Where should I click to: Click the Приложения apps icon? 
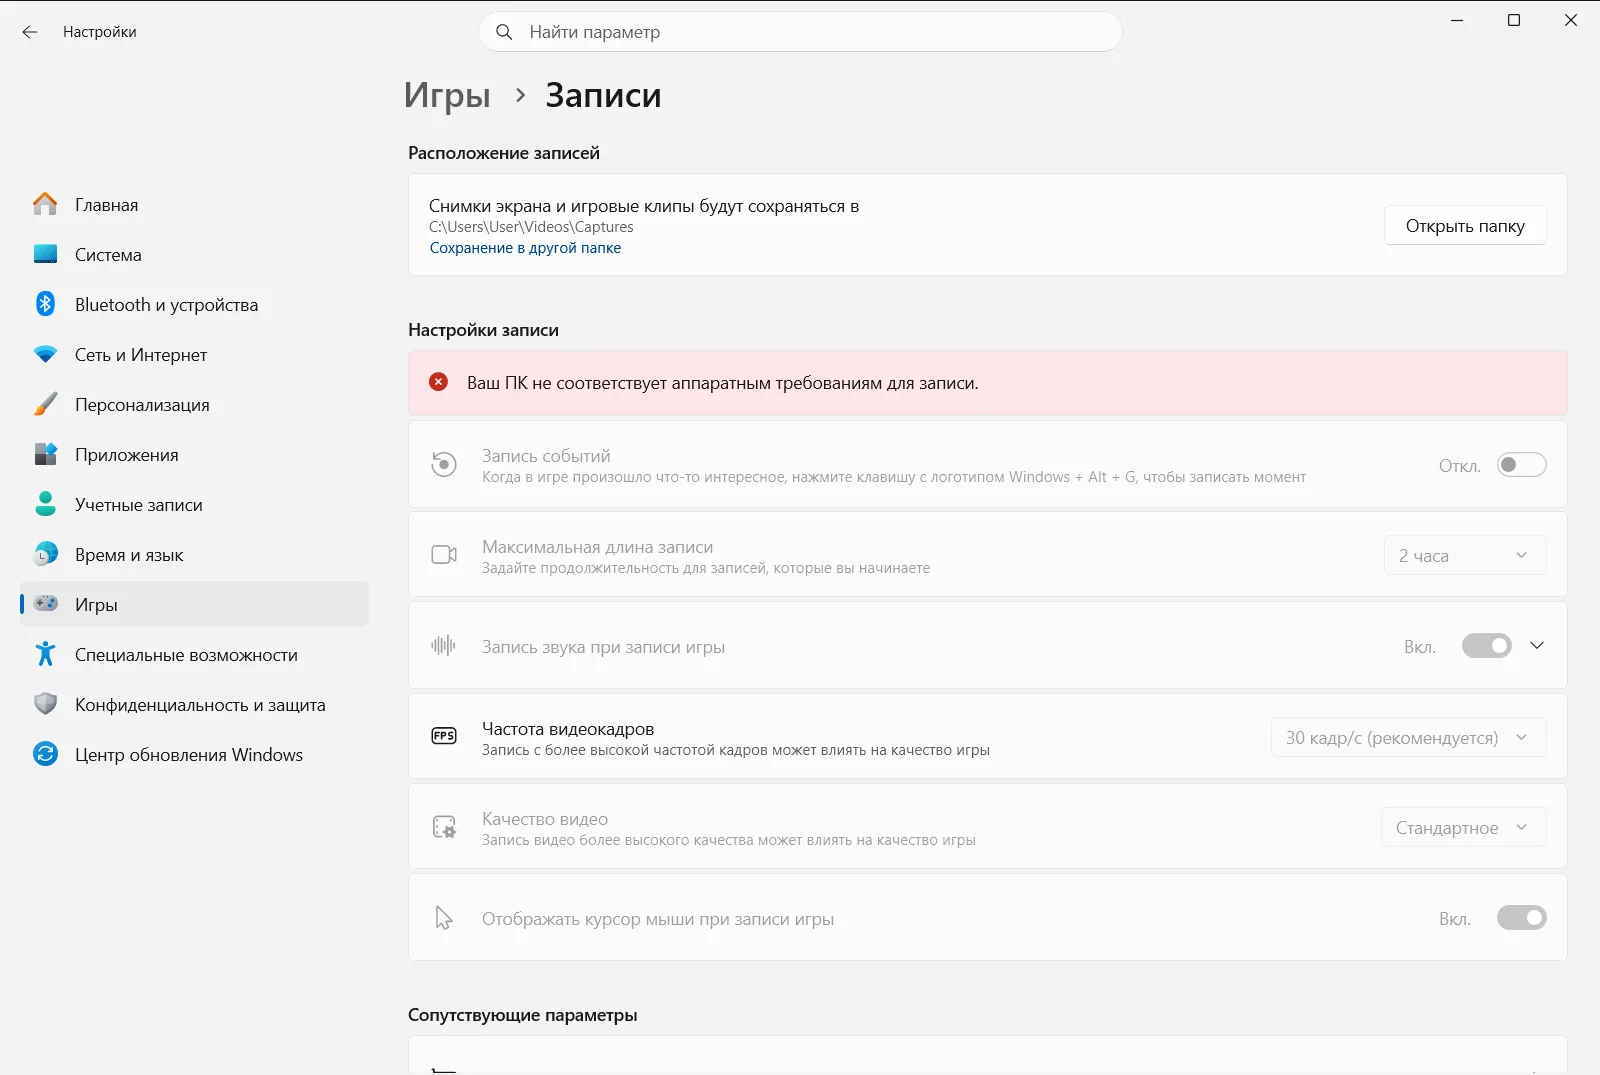point(45,454)
